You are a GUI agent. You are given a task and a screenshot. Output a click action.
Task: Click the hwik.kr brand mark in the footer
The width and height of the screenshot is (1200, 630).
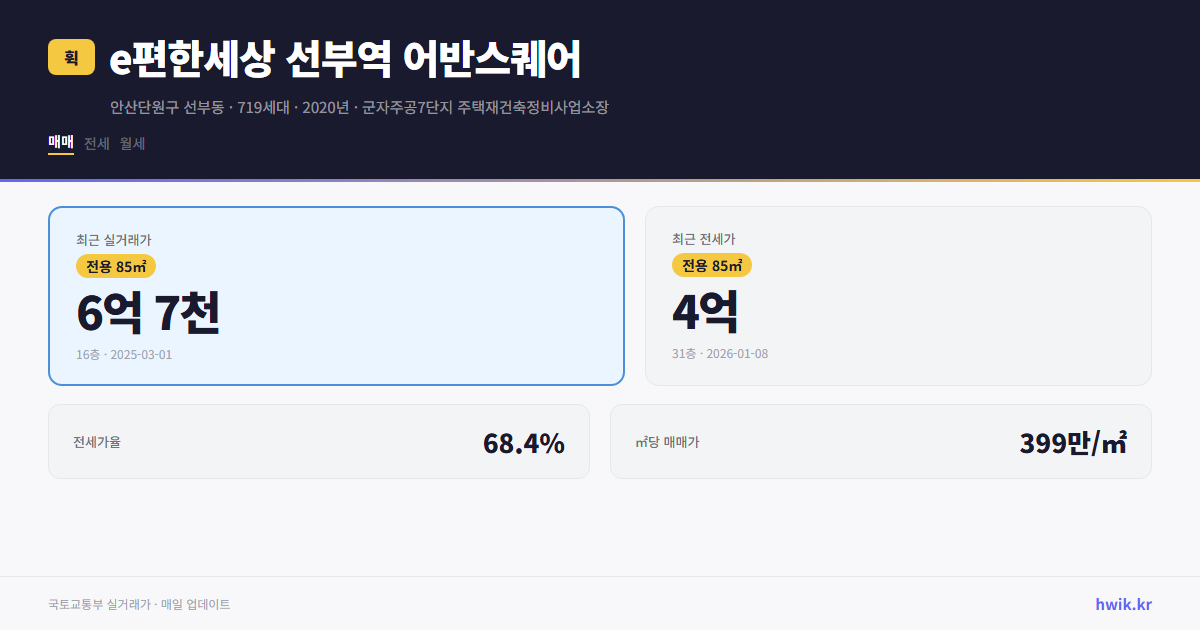(1124, 604)
